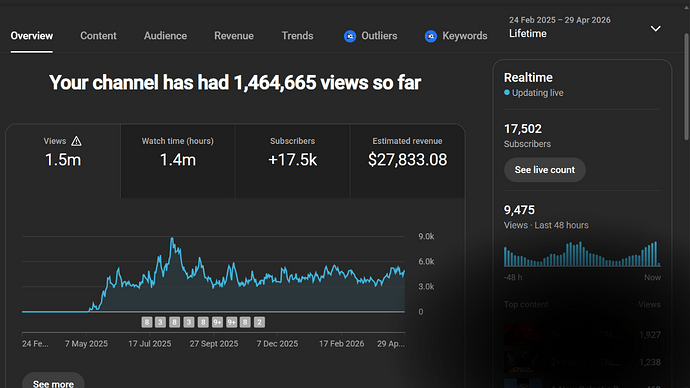Go to the Revenue tab
Image resolution: width=690 pixels, height=388 pixels.
pos(234,36)
